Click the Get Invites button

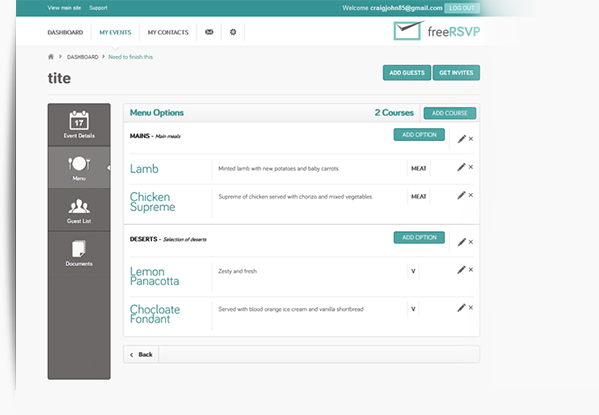click(x=456, y=73)
